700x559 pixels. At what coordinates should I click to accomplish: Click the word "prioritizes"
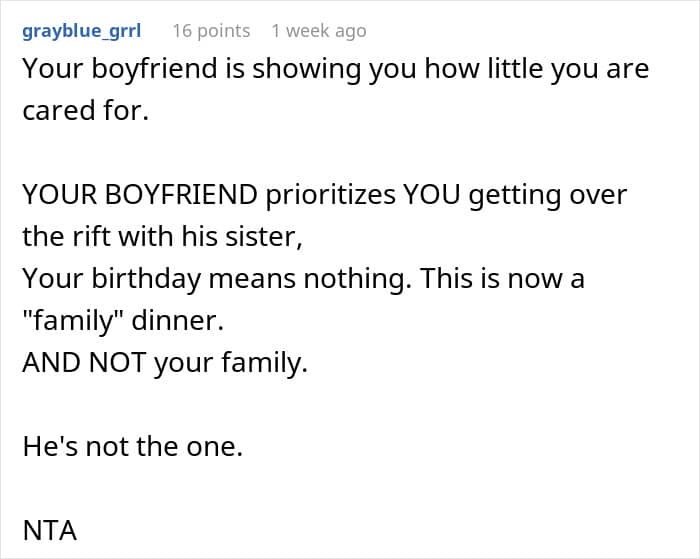tap(331, 195)
